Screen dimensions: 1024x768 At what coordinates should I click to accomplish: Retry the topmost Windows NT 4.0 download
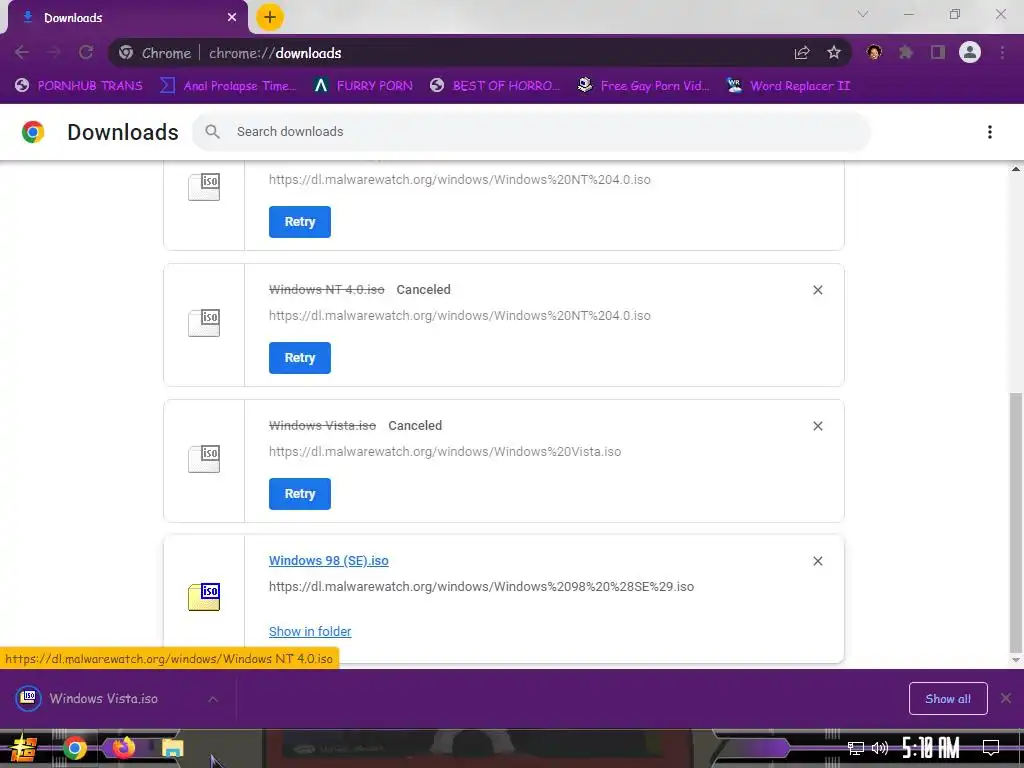click(300, 222)
